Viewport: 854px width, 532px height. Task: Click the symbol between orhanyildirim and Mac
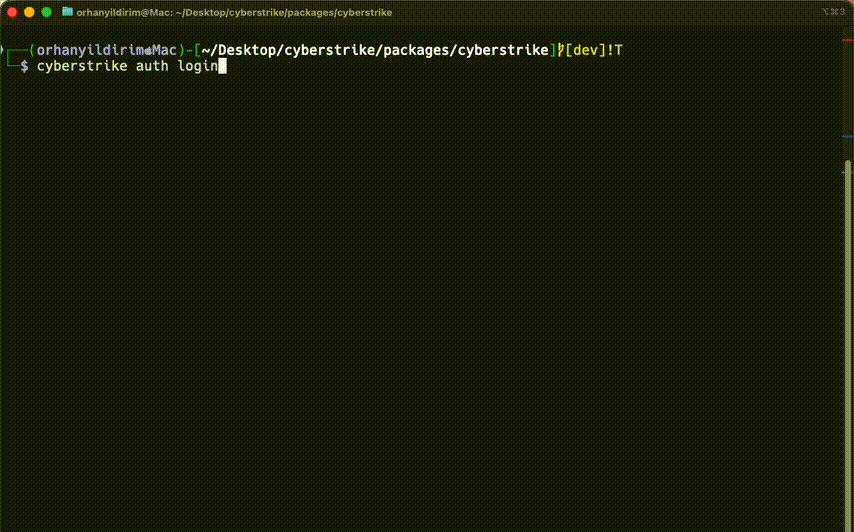[147, 50]
